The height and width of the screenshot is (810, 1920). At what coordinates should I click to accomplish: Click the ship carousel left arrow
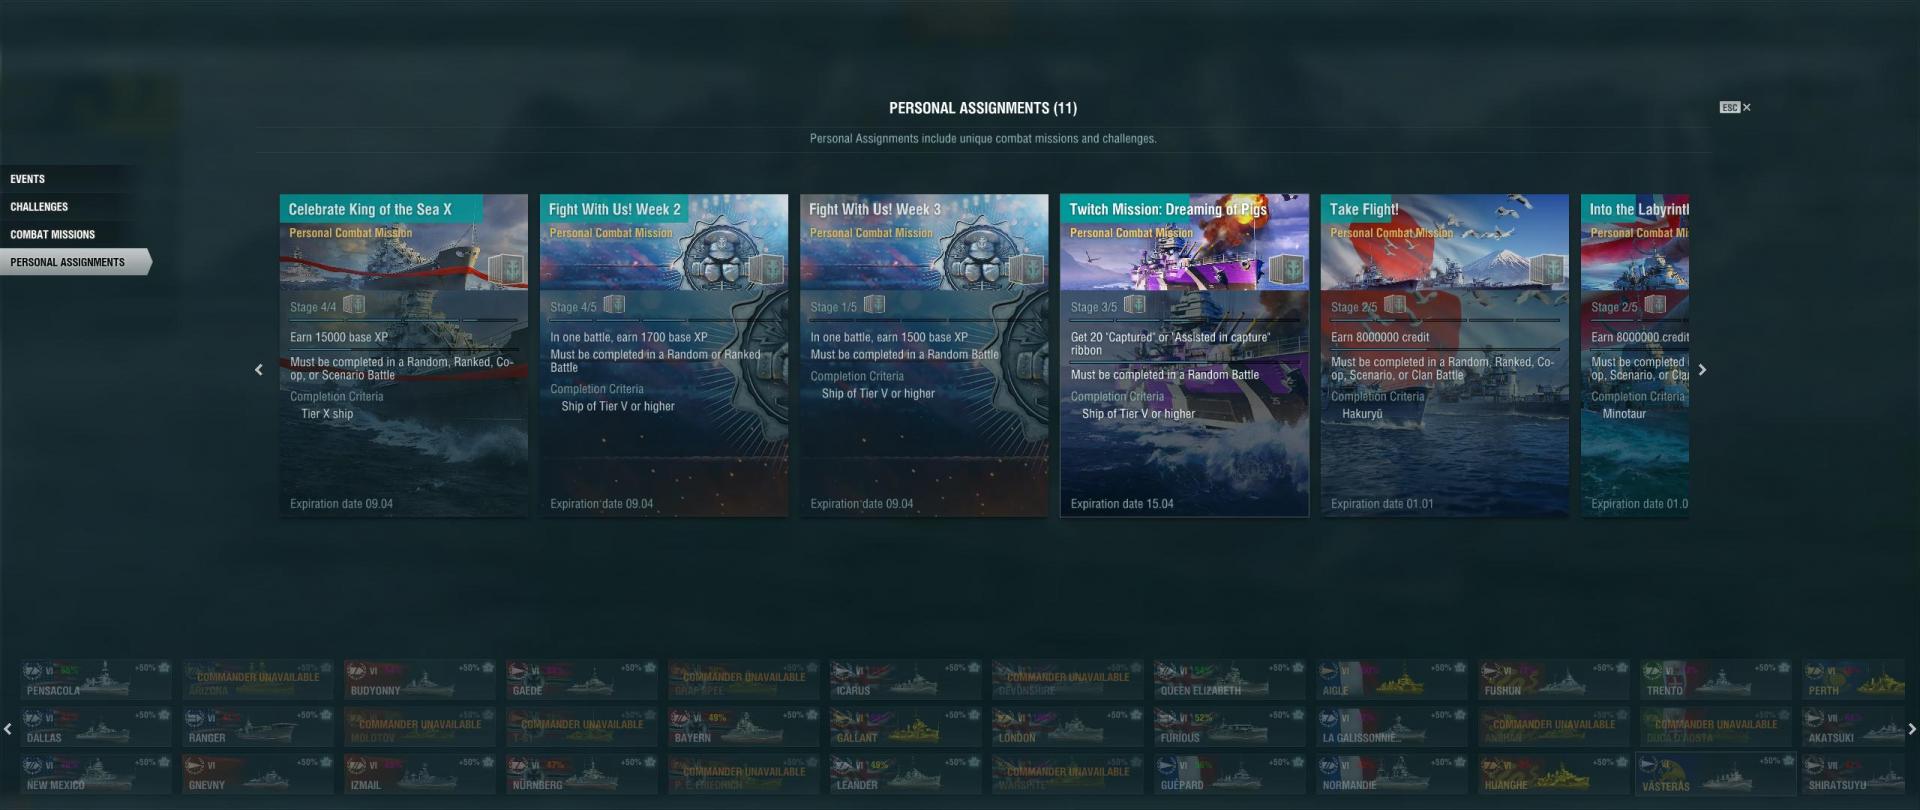coord(8,729)
